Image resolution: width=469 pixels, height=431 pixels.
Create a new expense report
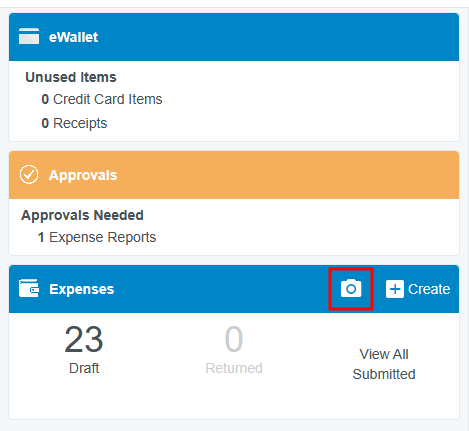click(x=418, y=289)
